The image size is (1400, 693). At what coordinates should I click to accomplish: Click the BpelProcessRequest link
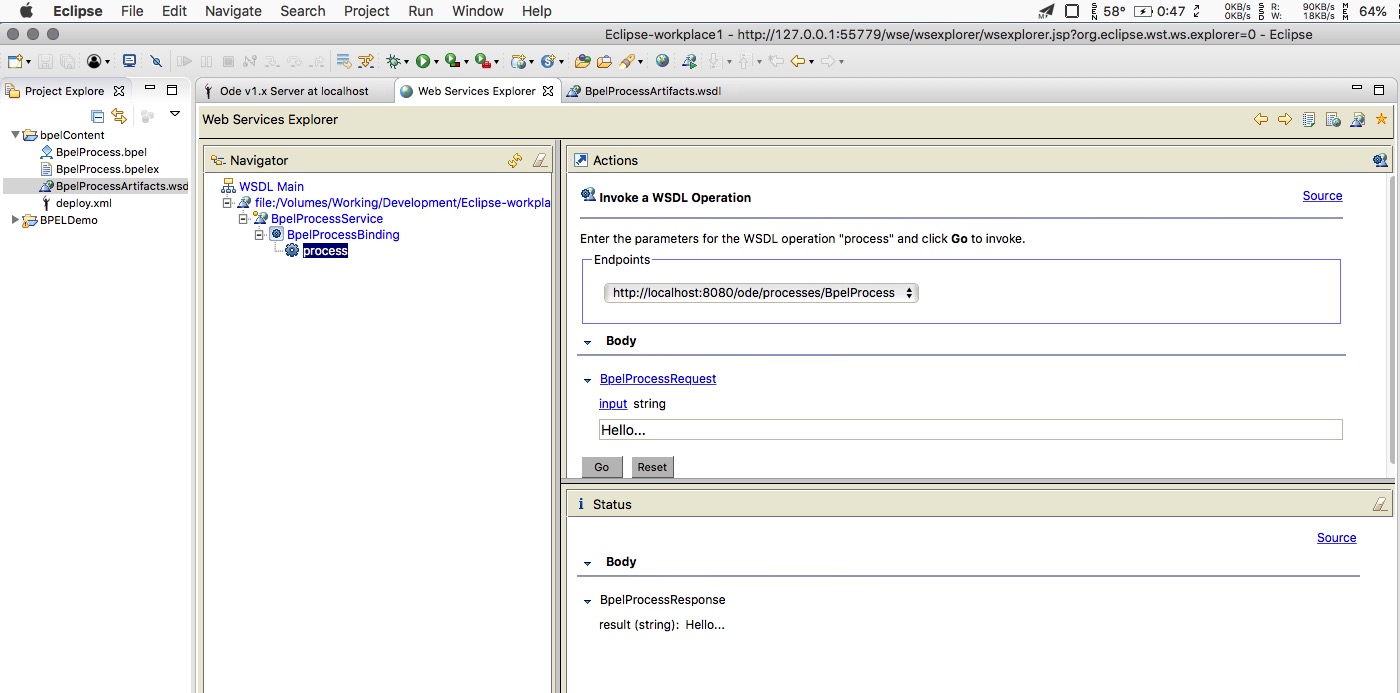coord(658,379)
